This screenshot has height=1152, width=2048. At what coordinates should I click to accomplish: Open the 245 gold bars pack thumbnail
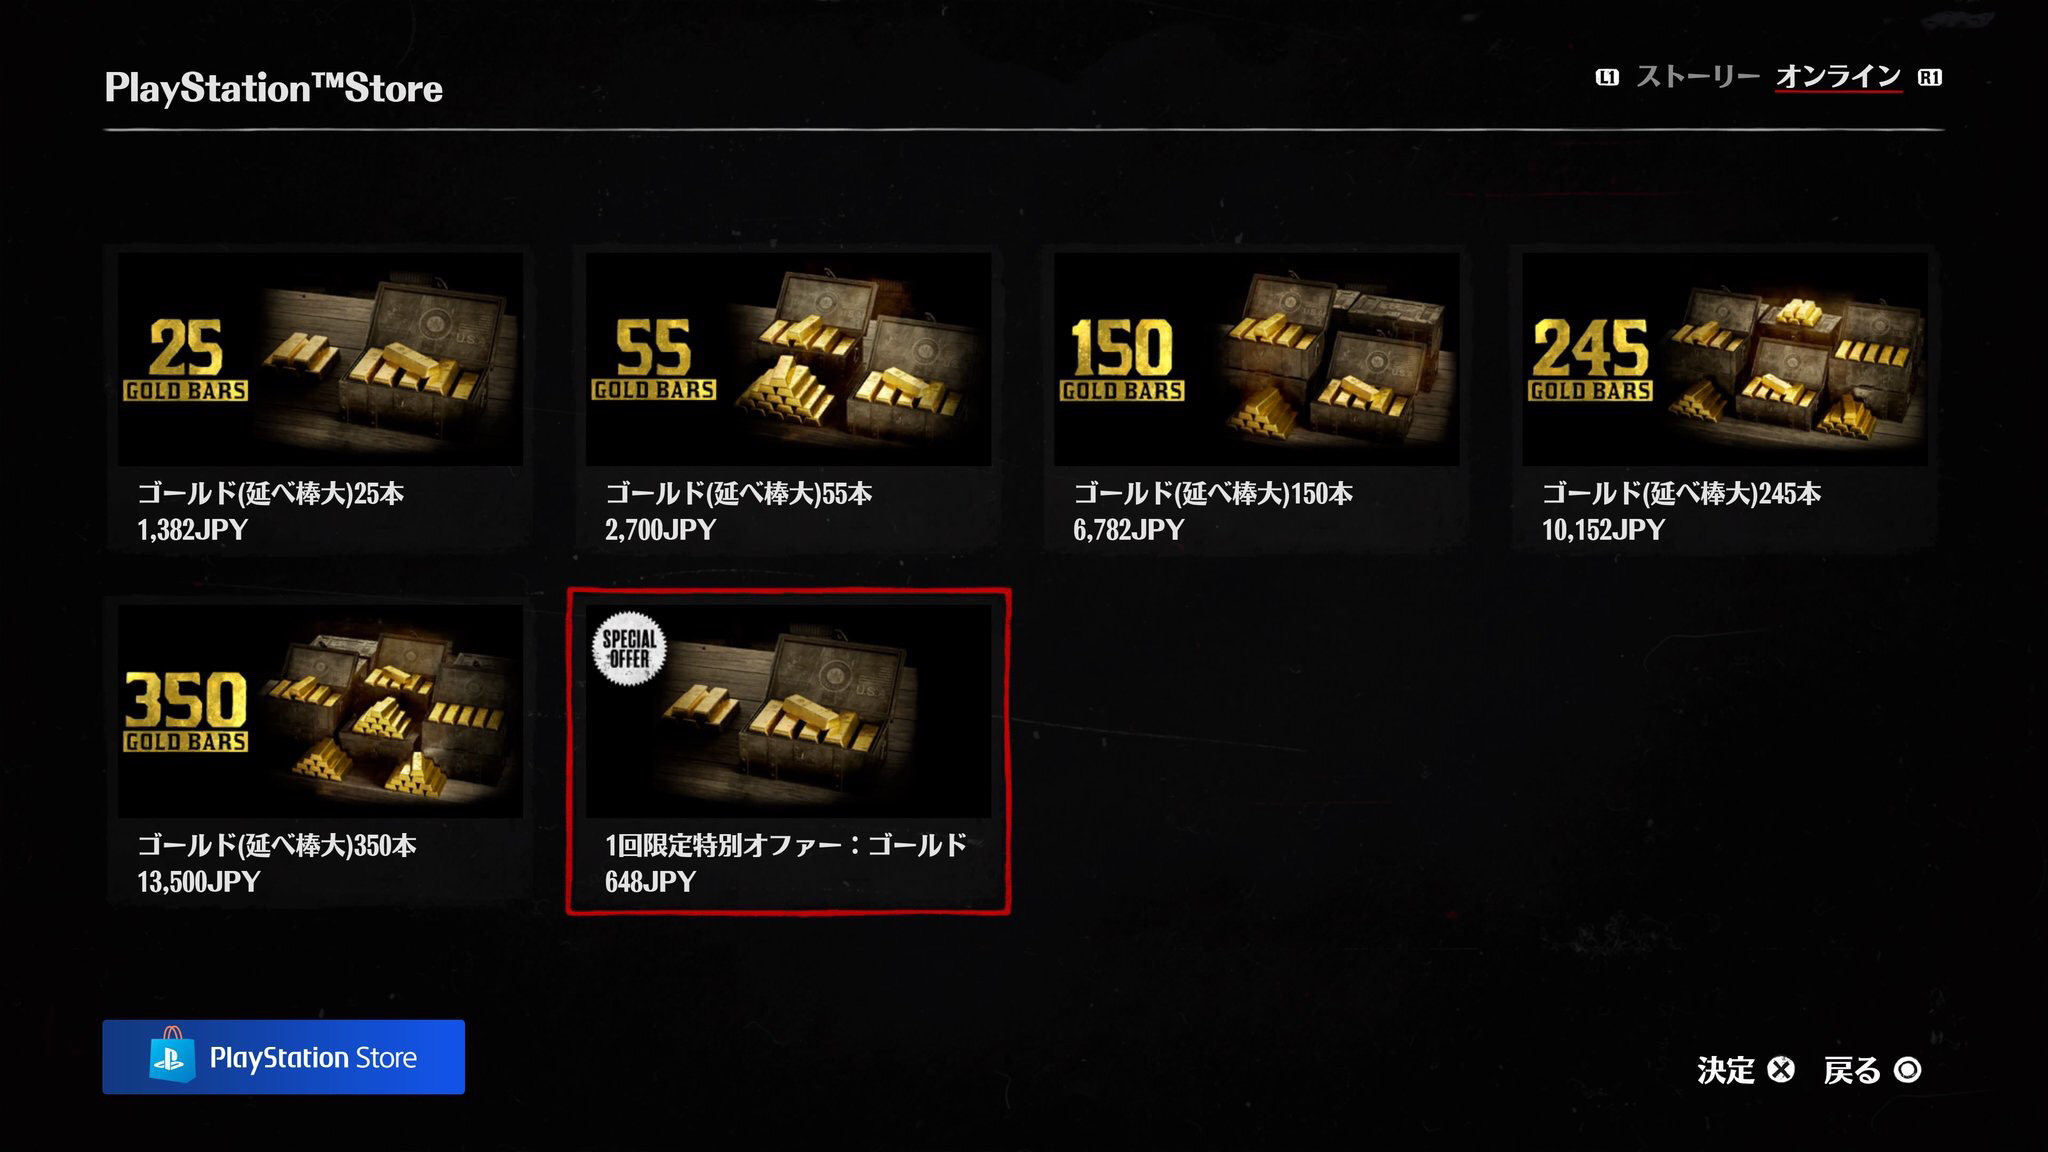coord(1725,359)
